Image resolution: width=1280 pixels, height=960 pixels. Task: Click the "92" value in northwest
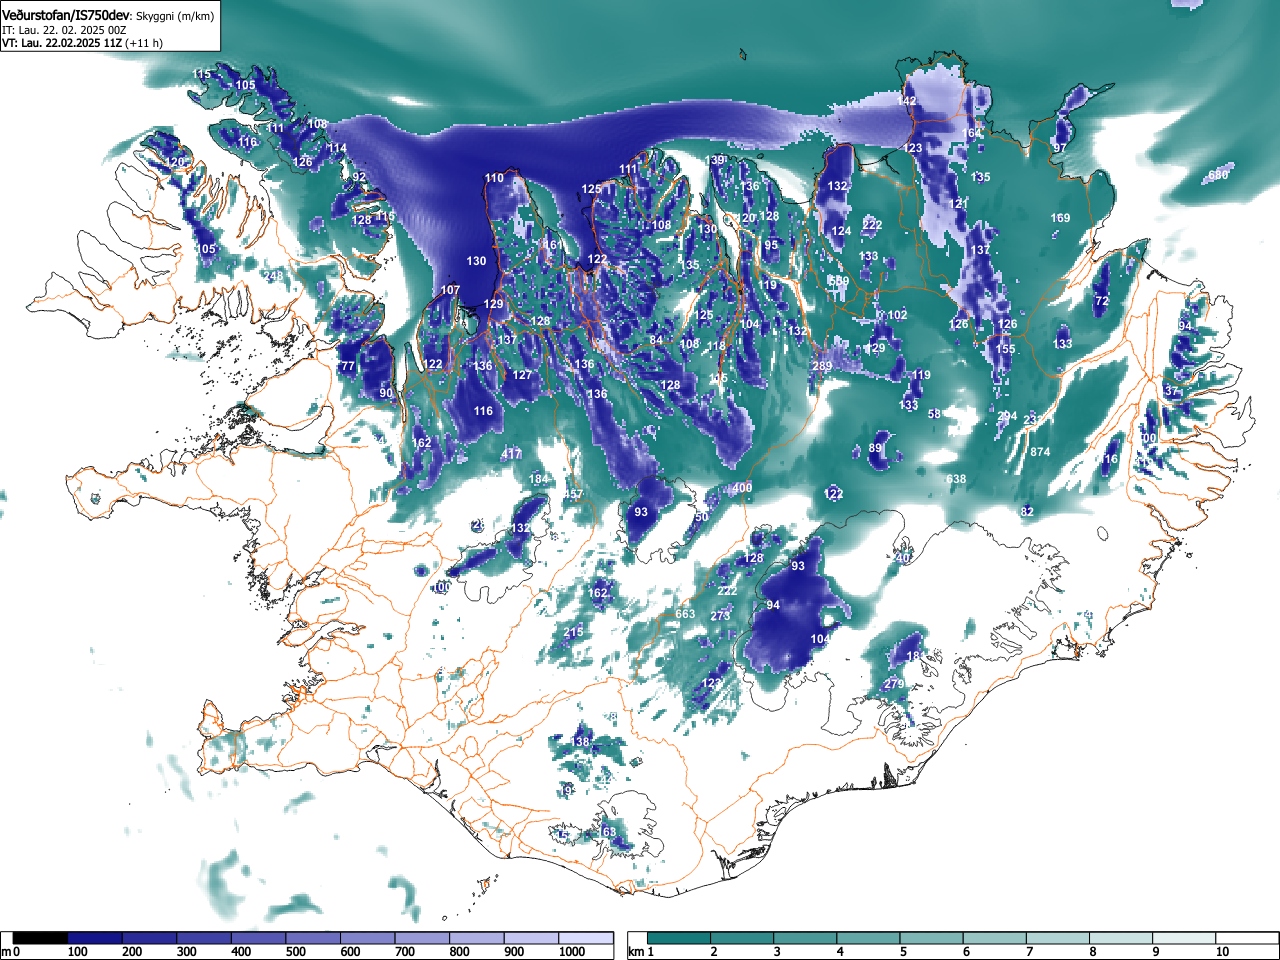(x=359, y=178)
